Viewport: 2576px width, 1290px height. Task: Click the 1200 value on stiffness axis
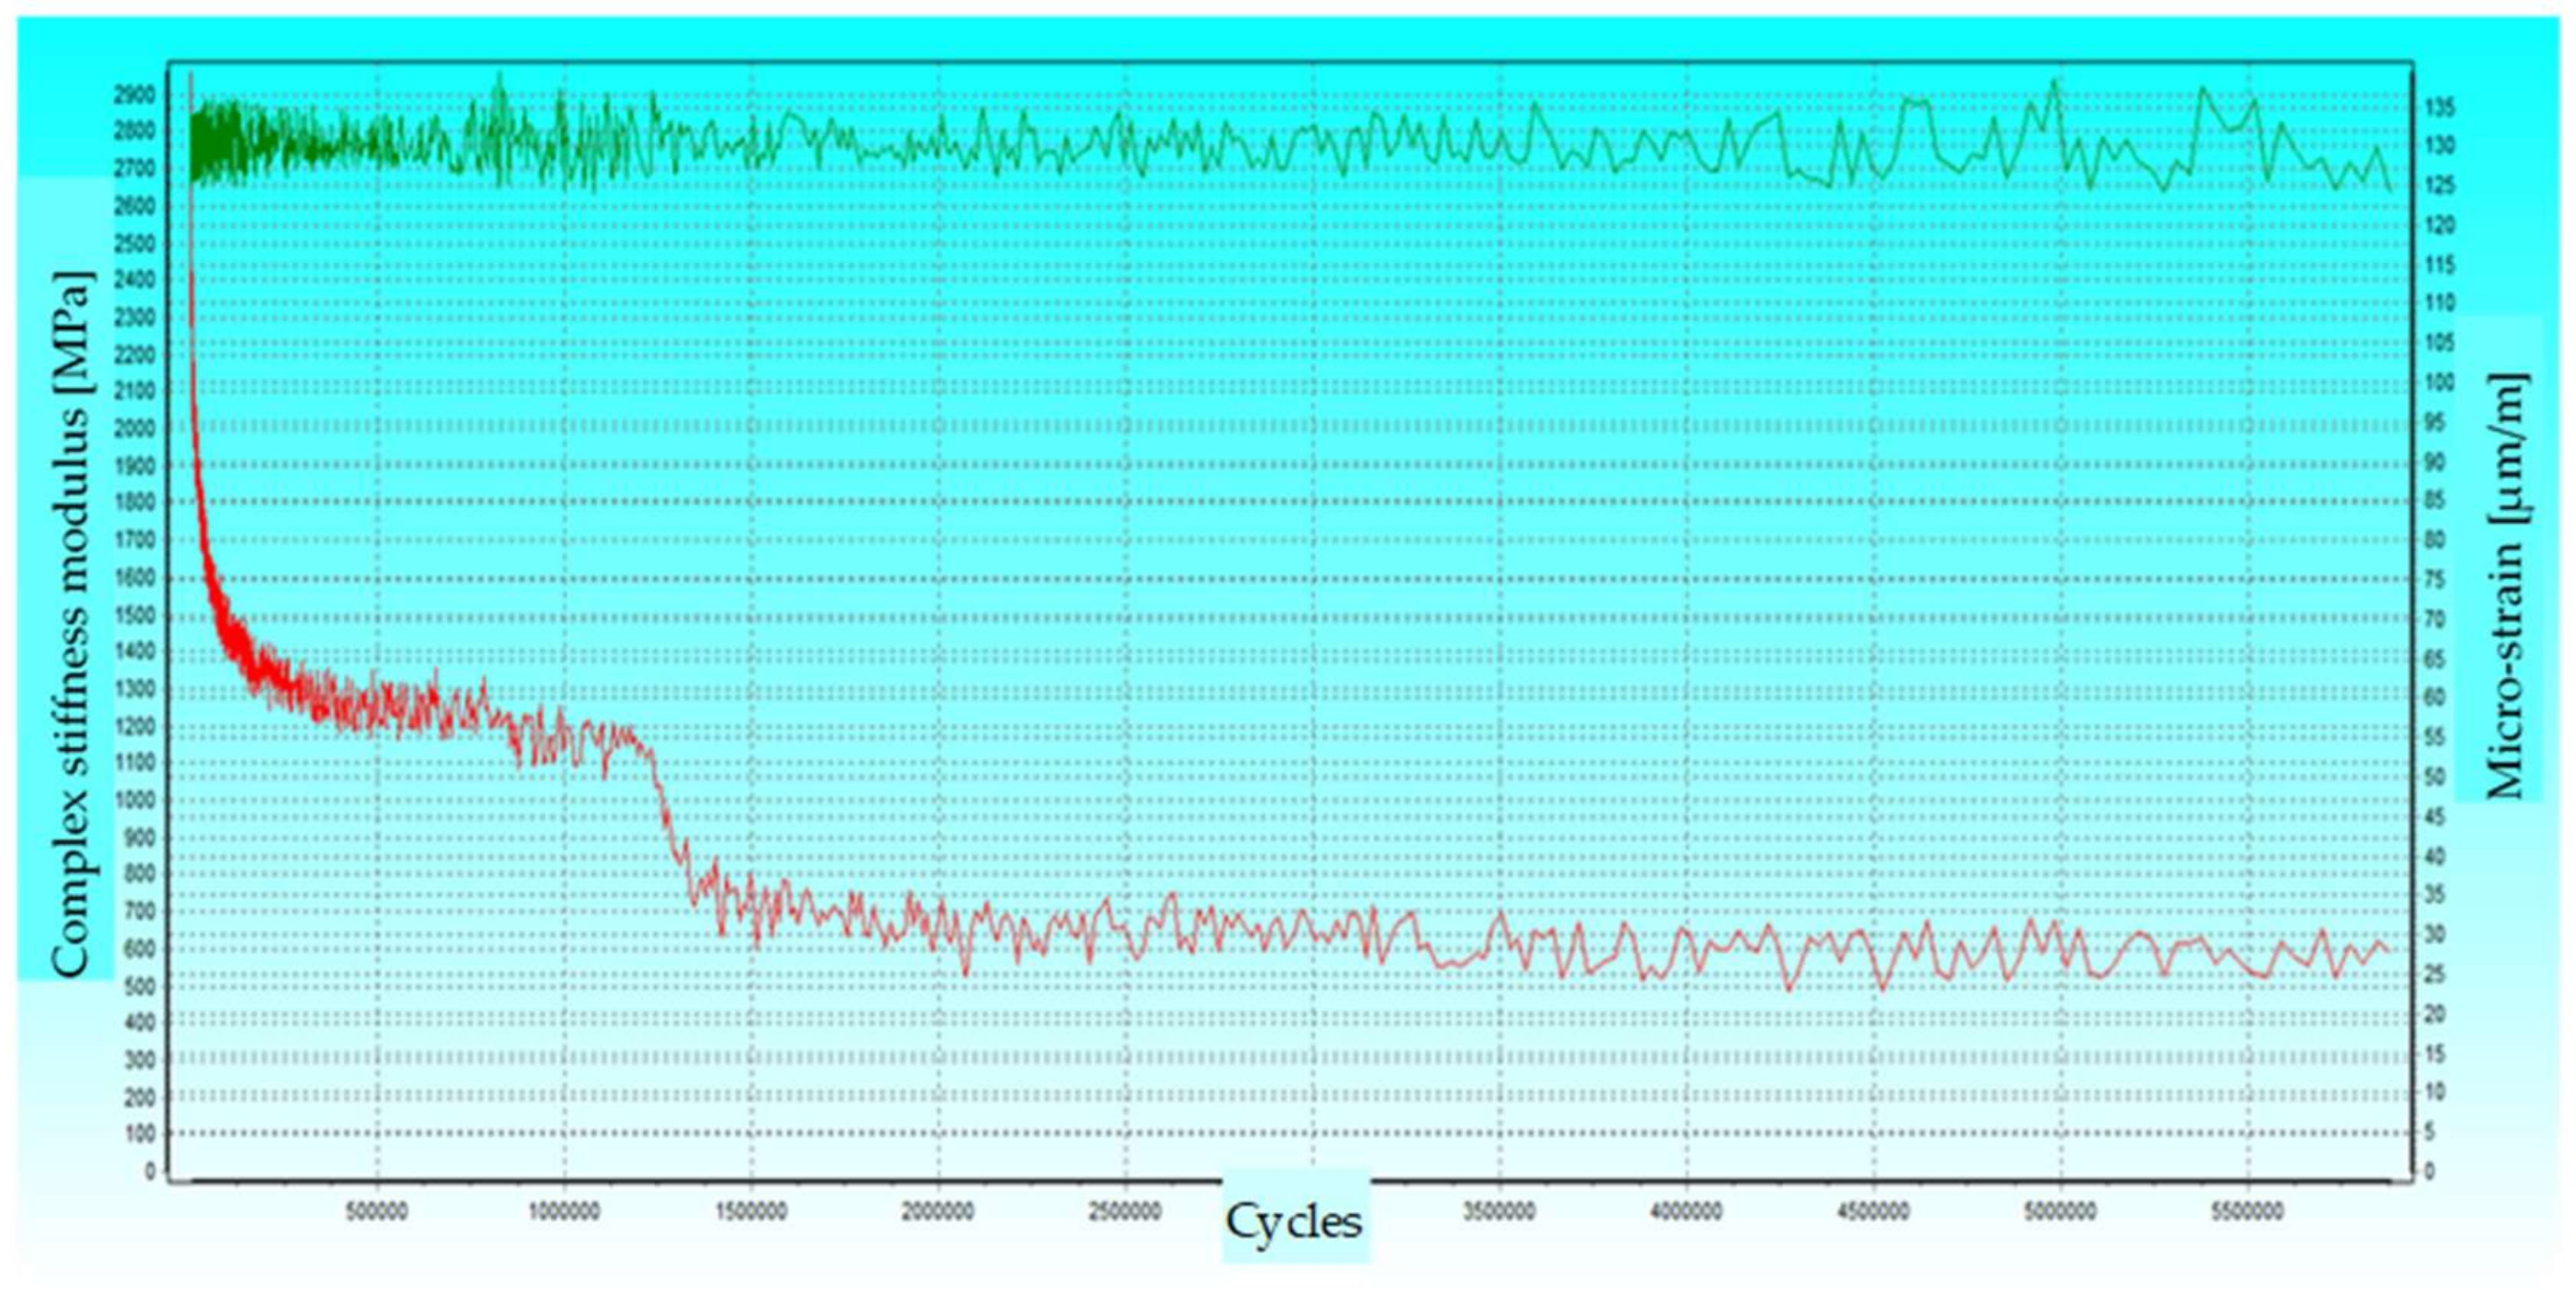(x=136, y=726)
